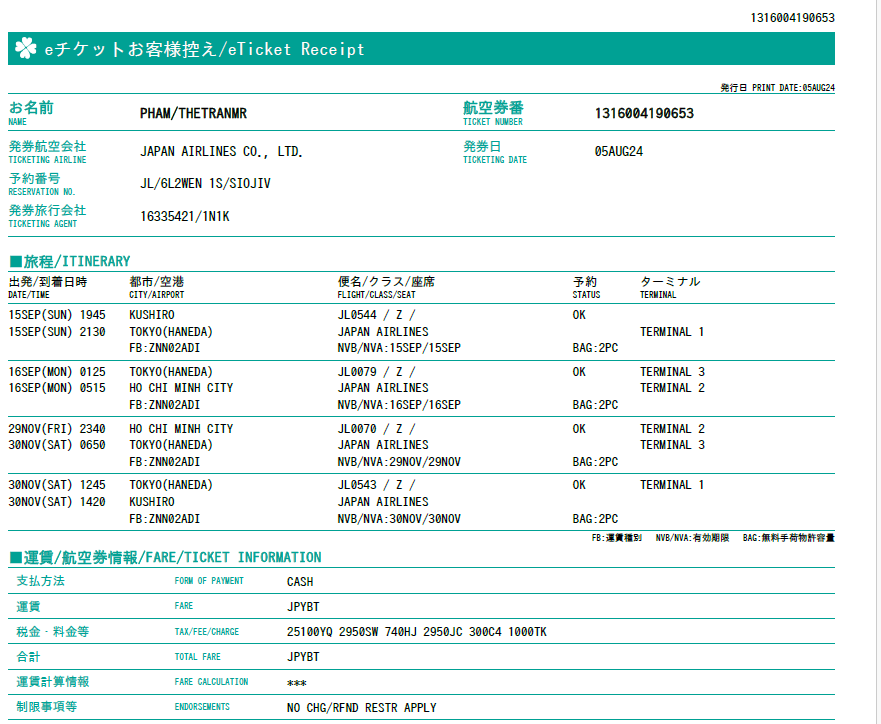Click the ticket number in the top-right corner
The width and height of the screenshot is (881, 724).
point(792,18)
